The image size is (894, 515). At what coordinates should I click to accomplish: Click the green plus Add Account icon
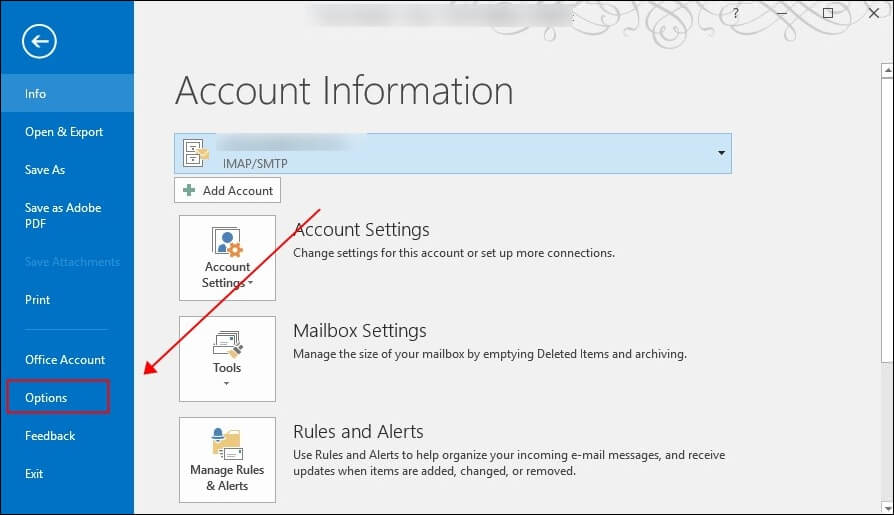click(189, 191)
